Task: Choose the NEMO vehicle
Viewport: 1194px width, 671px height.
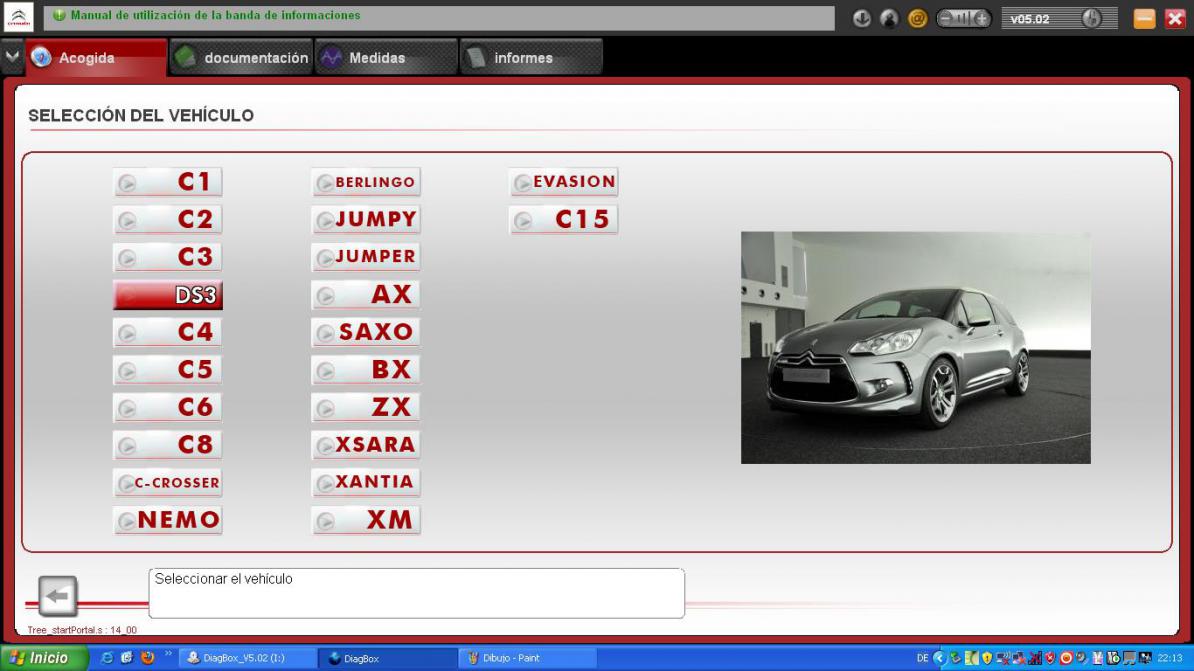Action: tap(168, 519)
